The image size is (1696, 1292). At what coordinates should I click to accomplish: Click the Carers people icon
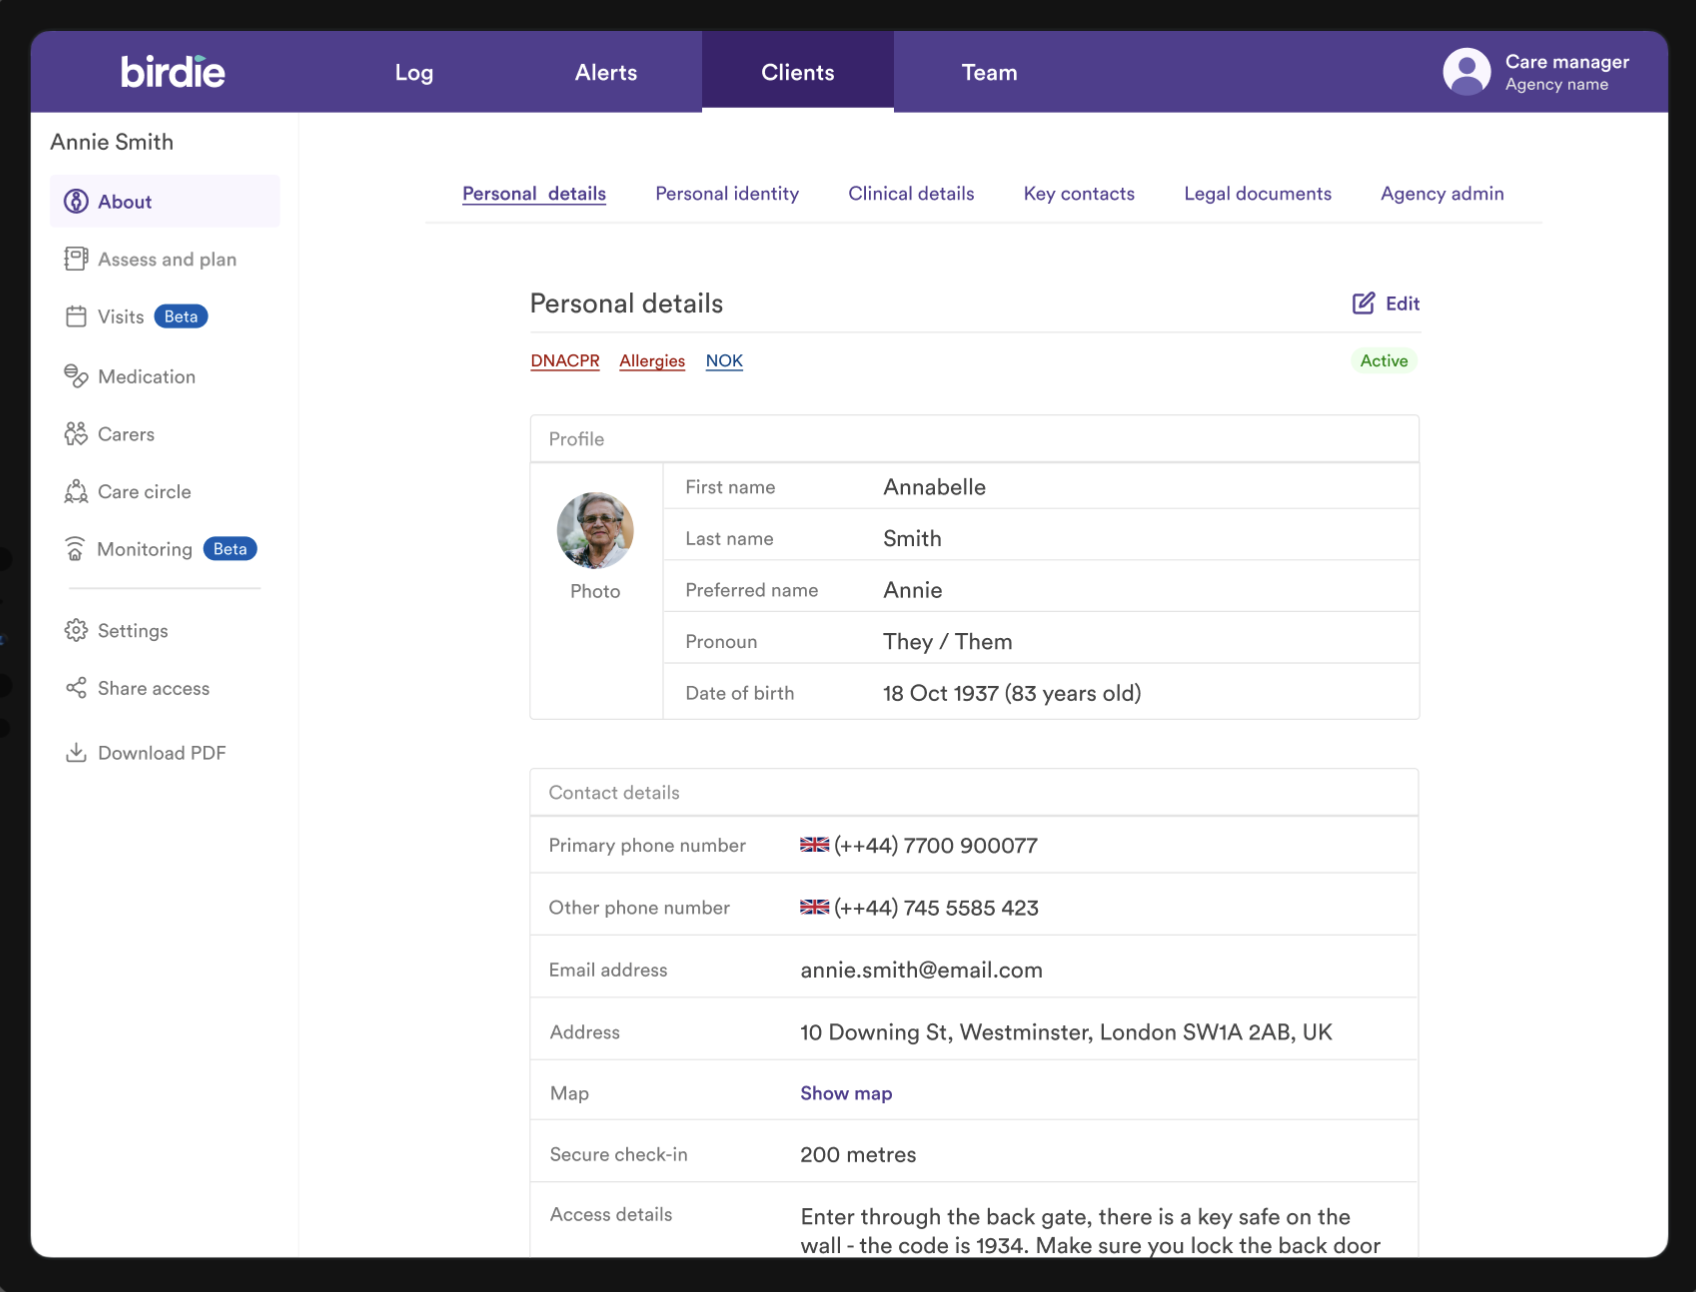click(x=76, y=434)
